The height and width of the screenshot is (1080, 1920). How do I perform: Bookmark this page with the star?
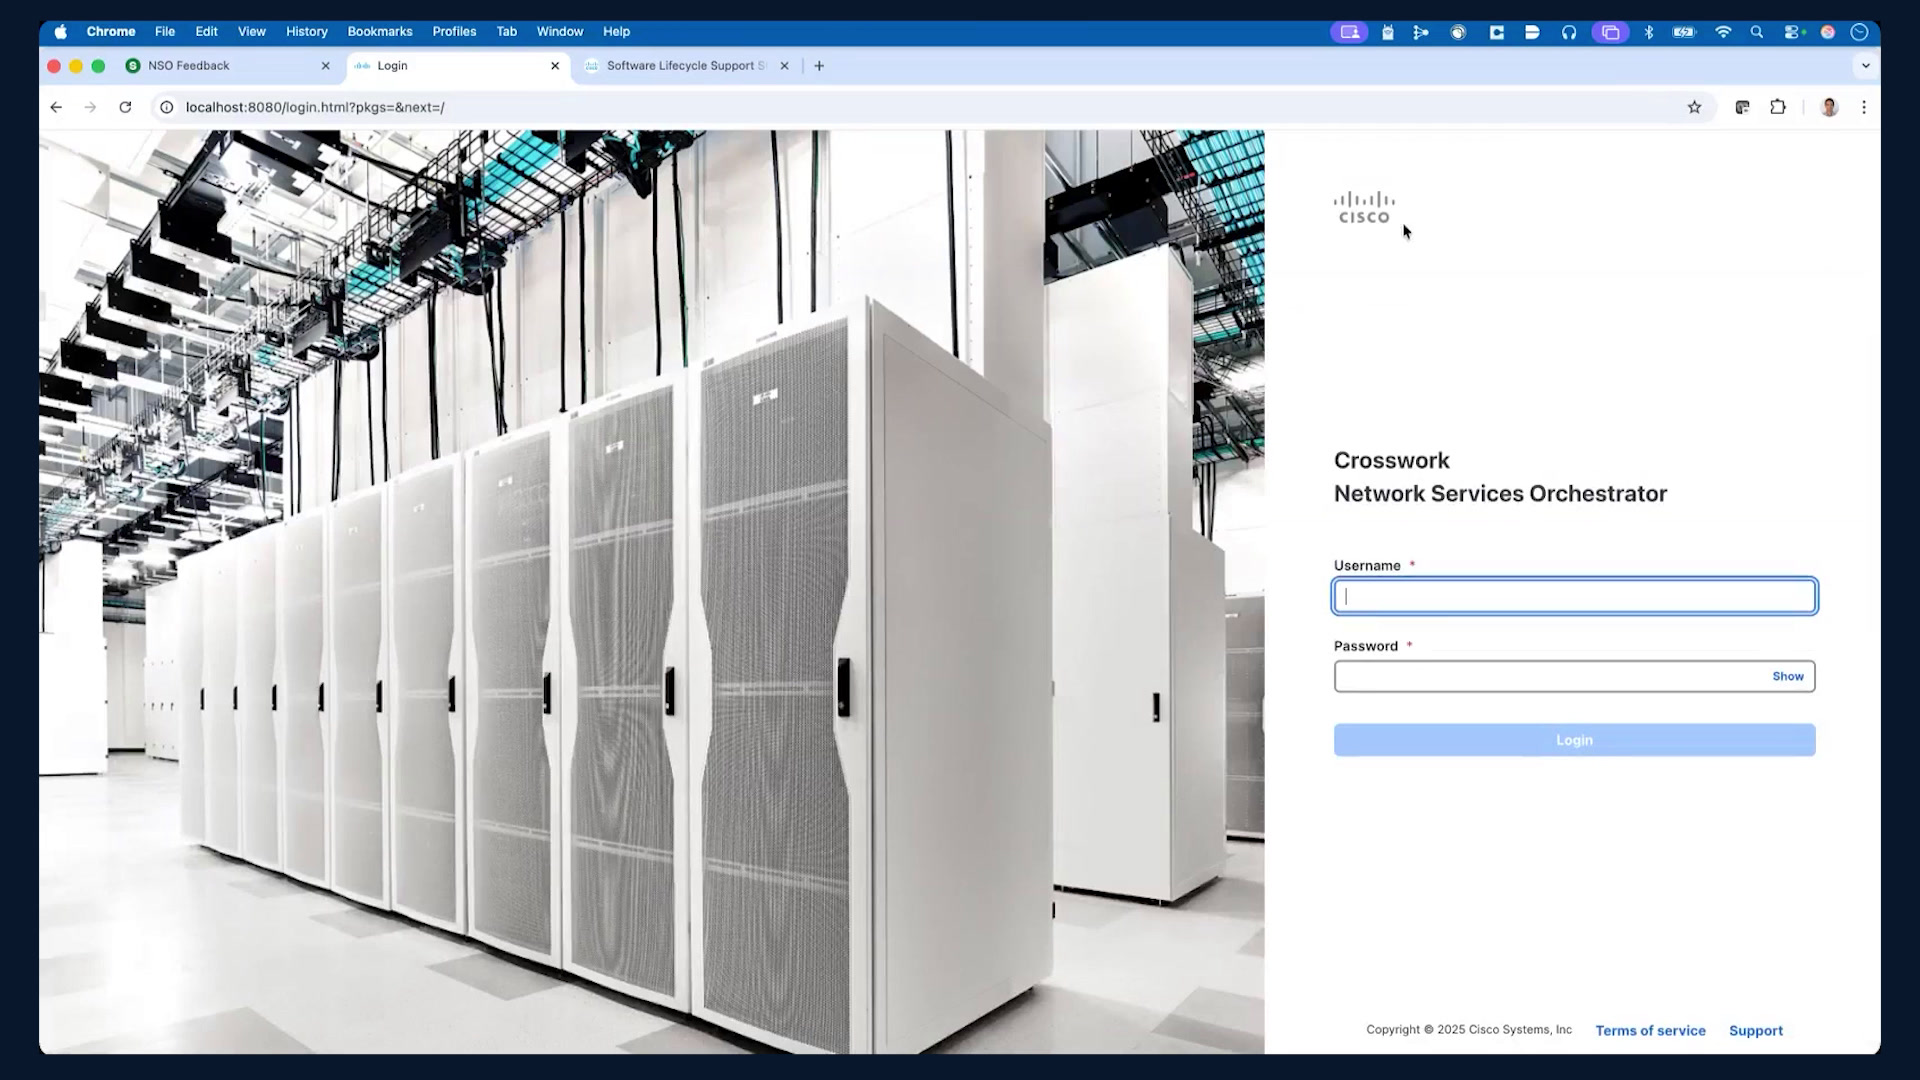(1694, 107)
